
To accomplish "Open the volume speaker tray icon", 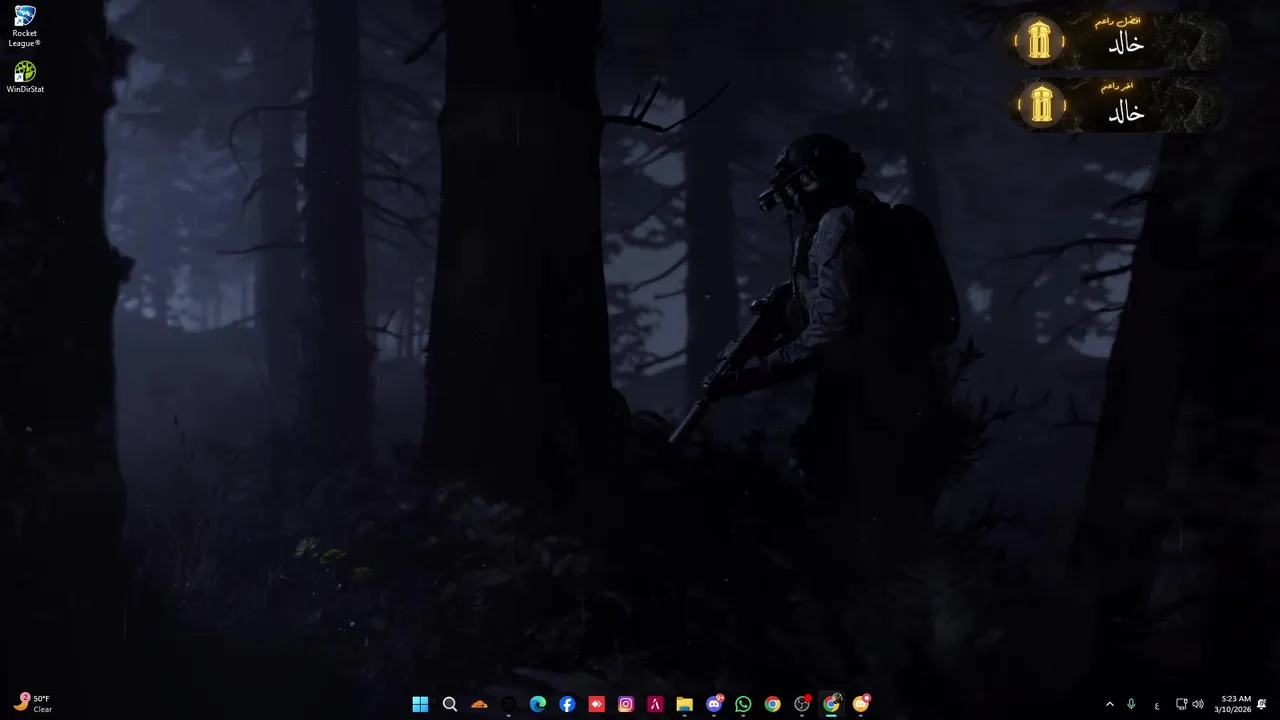I will click(1198, 704).
